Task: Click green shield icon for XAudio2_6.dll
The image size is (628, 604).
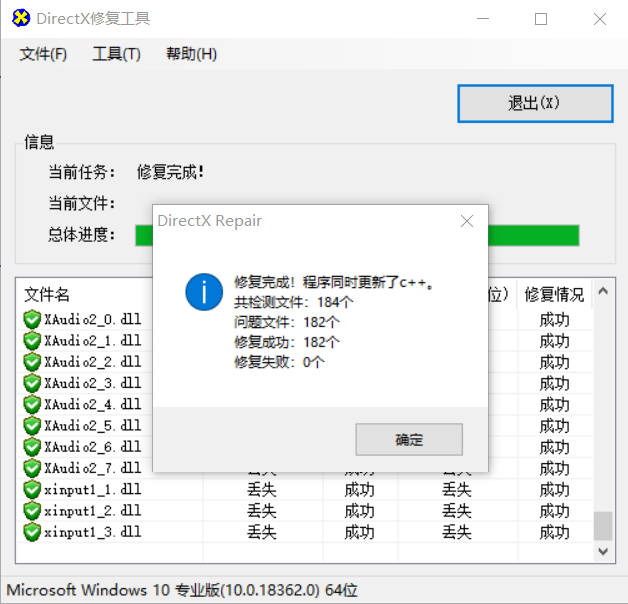Action: pyautogui.click(x=32, y=447)
